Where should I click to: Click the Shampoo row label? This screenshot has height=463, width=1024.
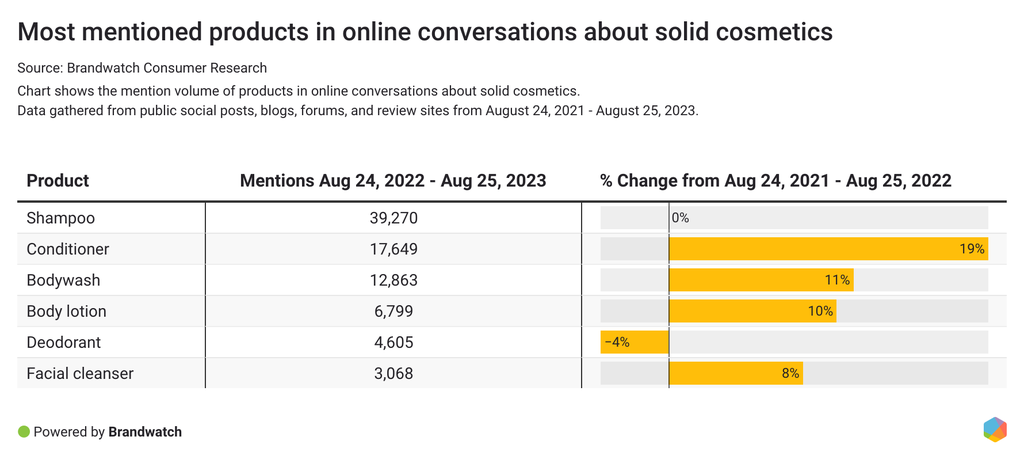click(61, 218)
